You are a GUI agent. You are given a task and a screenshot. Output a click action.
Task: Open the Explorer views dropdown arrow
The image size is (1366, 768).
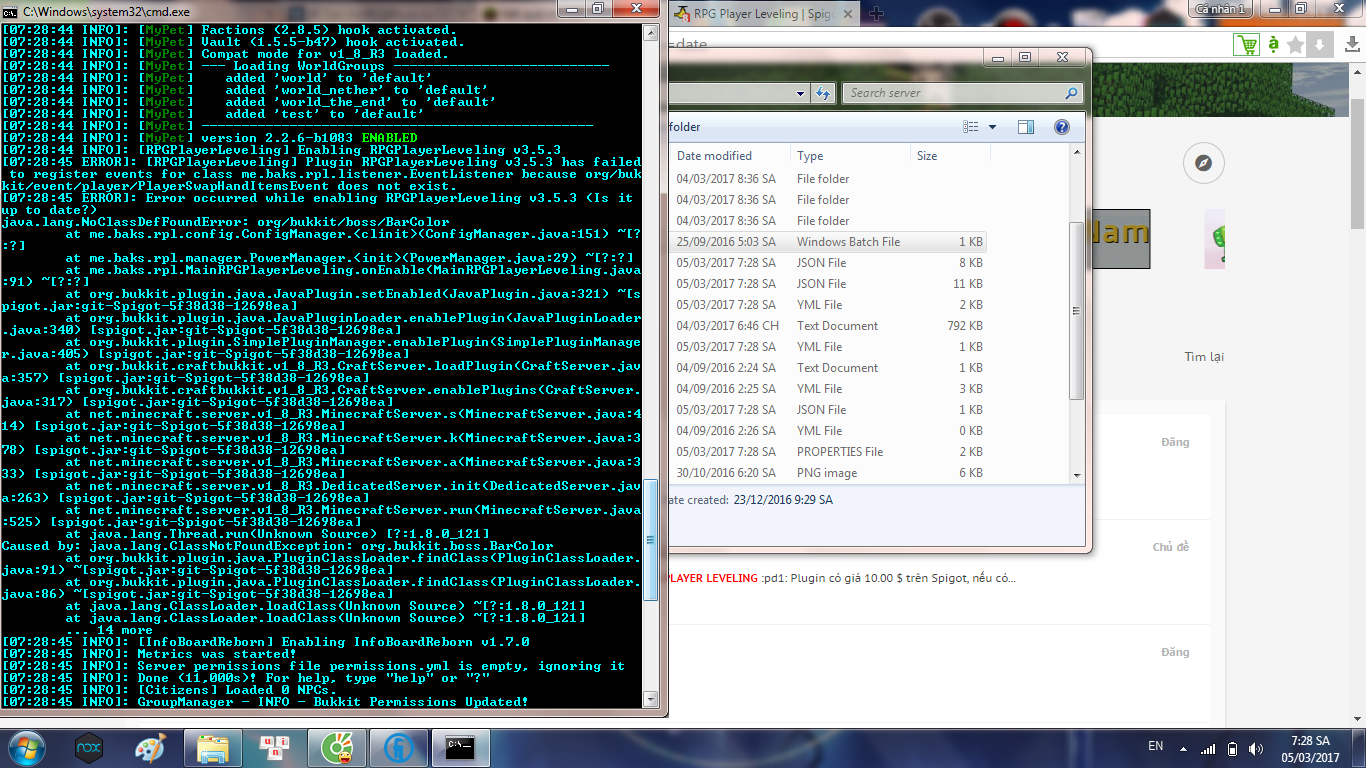(992, 127)
